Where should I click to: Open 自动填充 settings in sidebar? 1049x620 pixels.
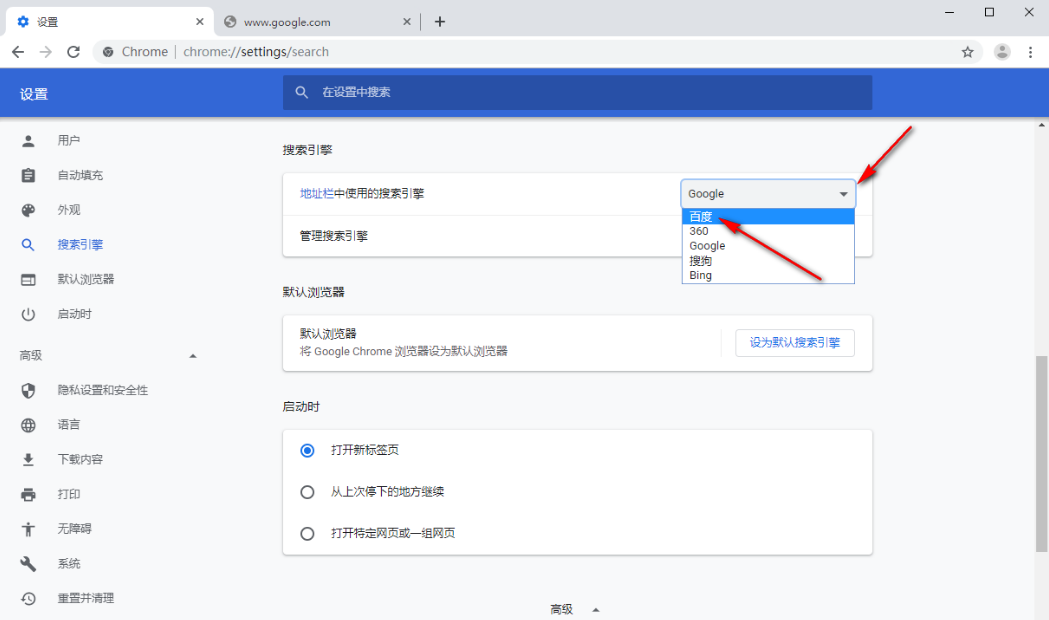click(80, 175)
